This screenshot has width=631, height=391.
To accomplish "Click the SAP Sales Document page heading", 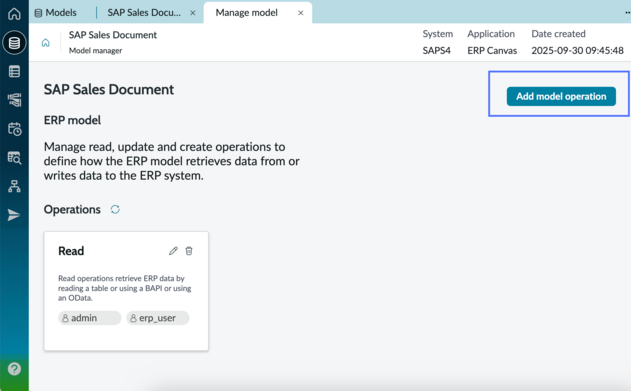I will (x=109, y=89).
